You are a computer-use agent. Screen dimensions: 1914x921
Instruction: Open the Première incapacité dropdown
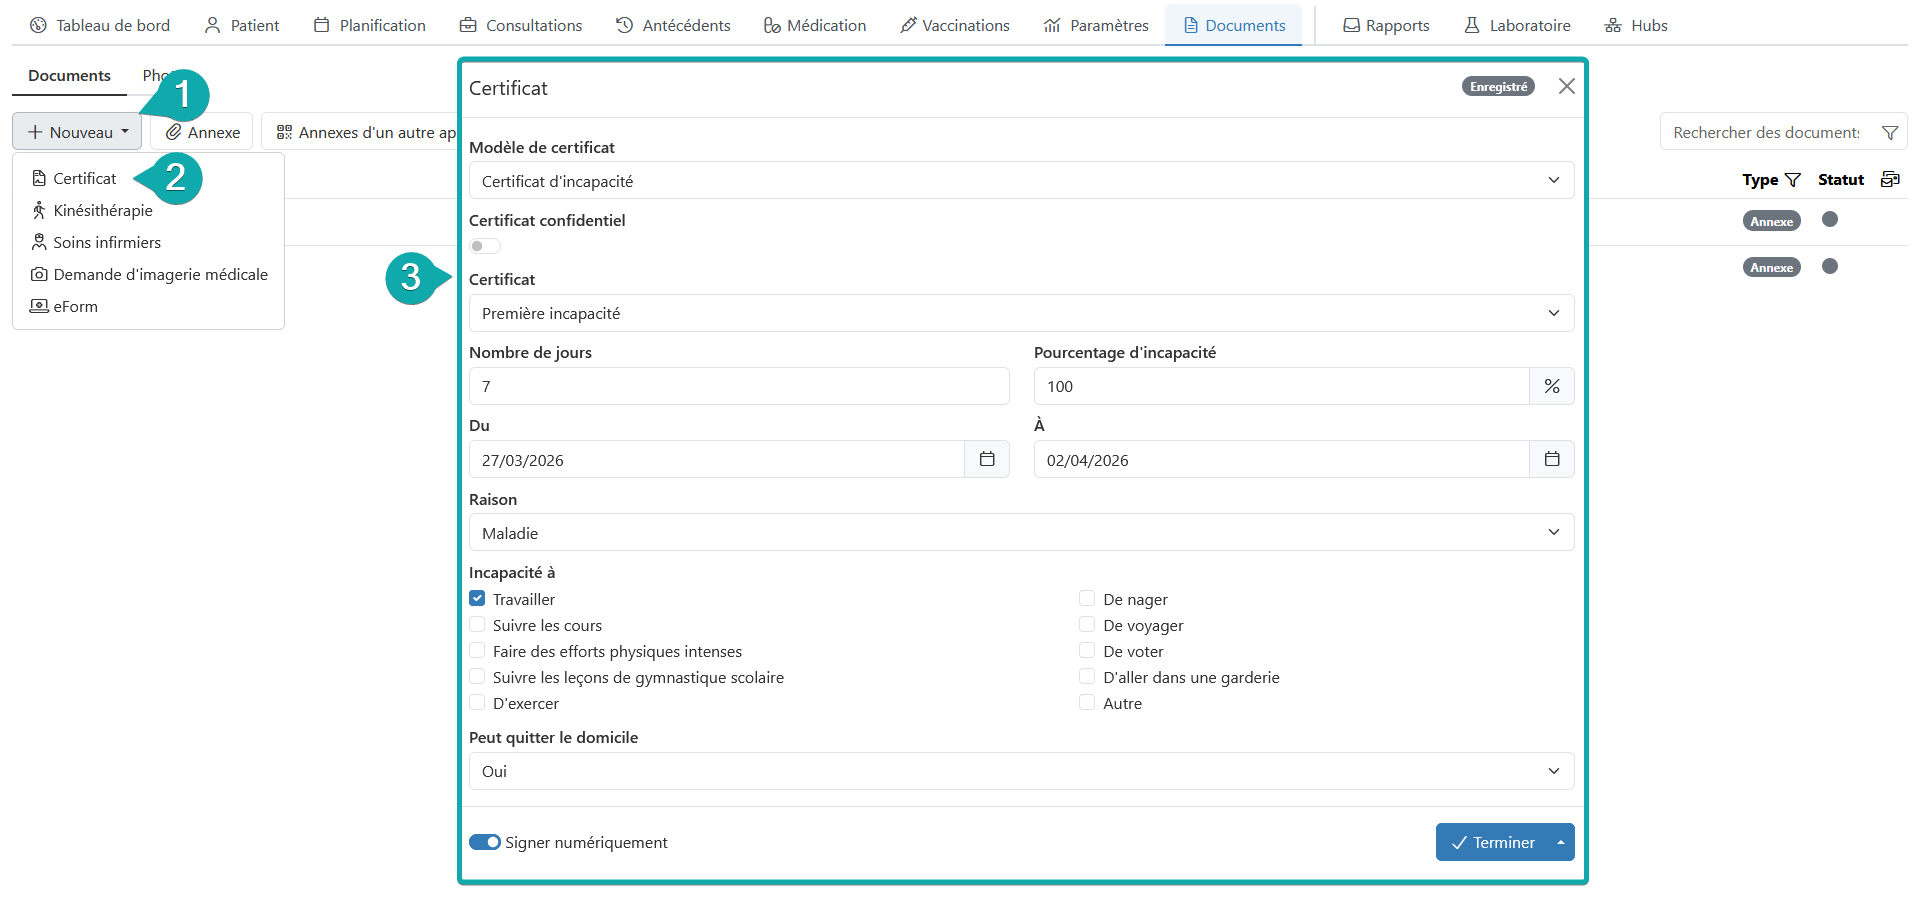tap(1021, 313)
